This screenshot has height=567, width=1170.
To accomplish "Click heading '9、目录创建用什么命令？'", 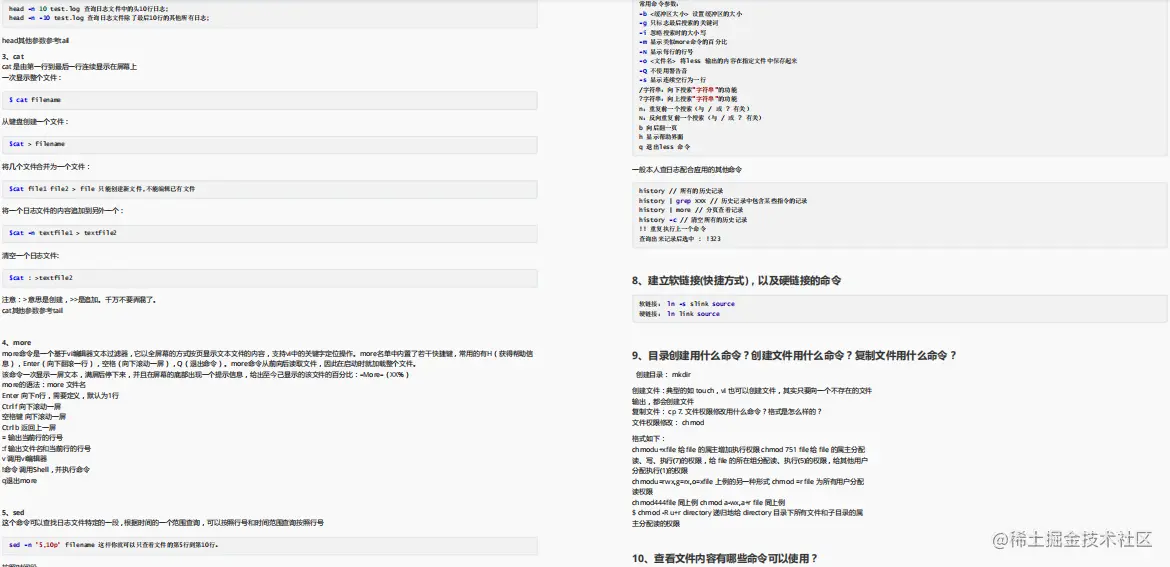I will click(x=690, y=356).
